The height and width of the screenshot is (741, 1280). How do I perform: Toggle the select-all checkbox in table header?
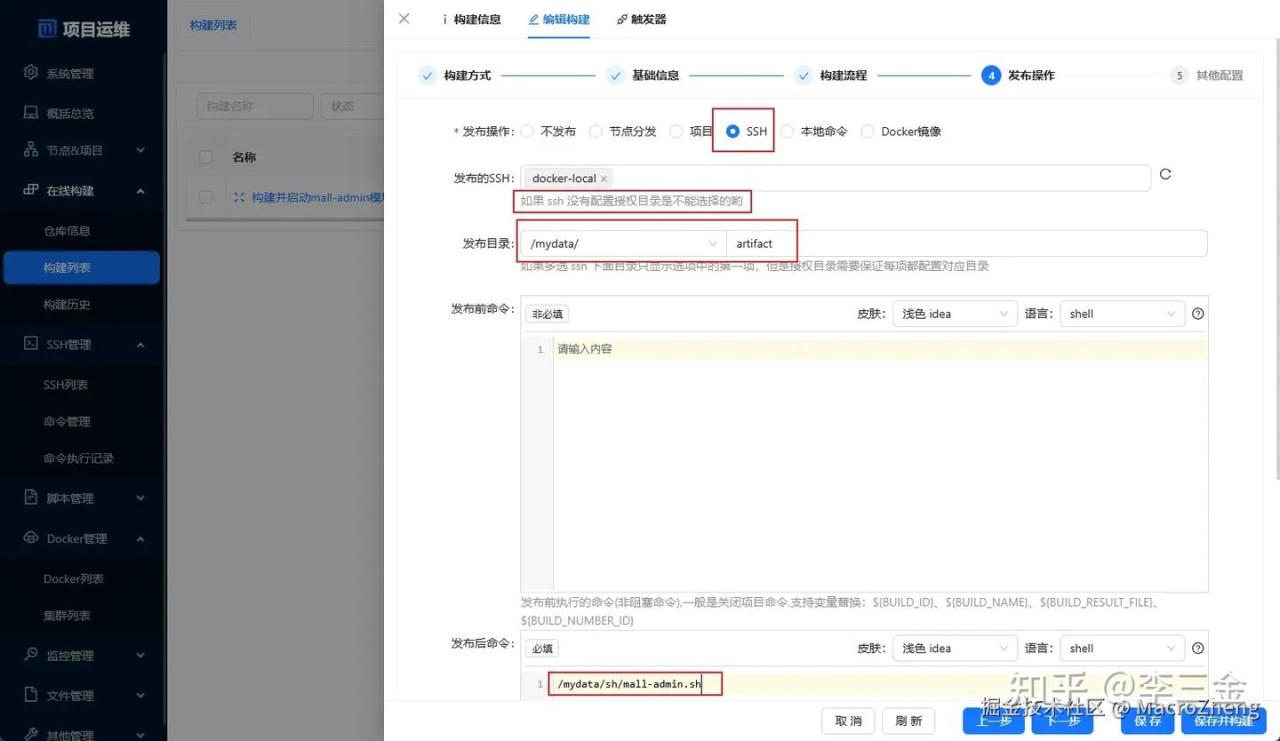206,157
